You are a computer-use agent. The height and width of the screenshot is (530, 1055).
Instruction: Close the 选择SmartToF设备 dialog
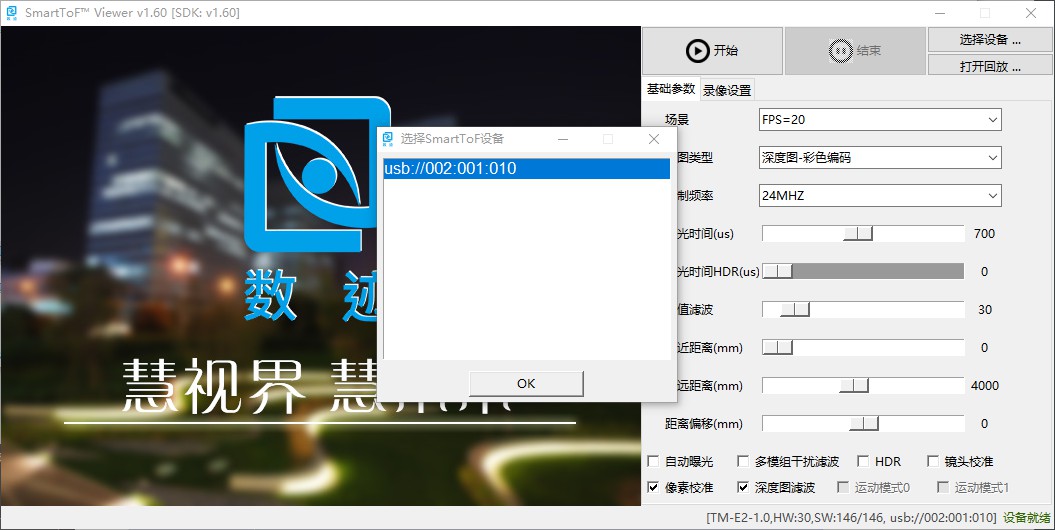pyautogui.click(x=653, y=139)
